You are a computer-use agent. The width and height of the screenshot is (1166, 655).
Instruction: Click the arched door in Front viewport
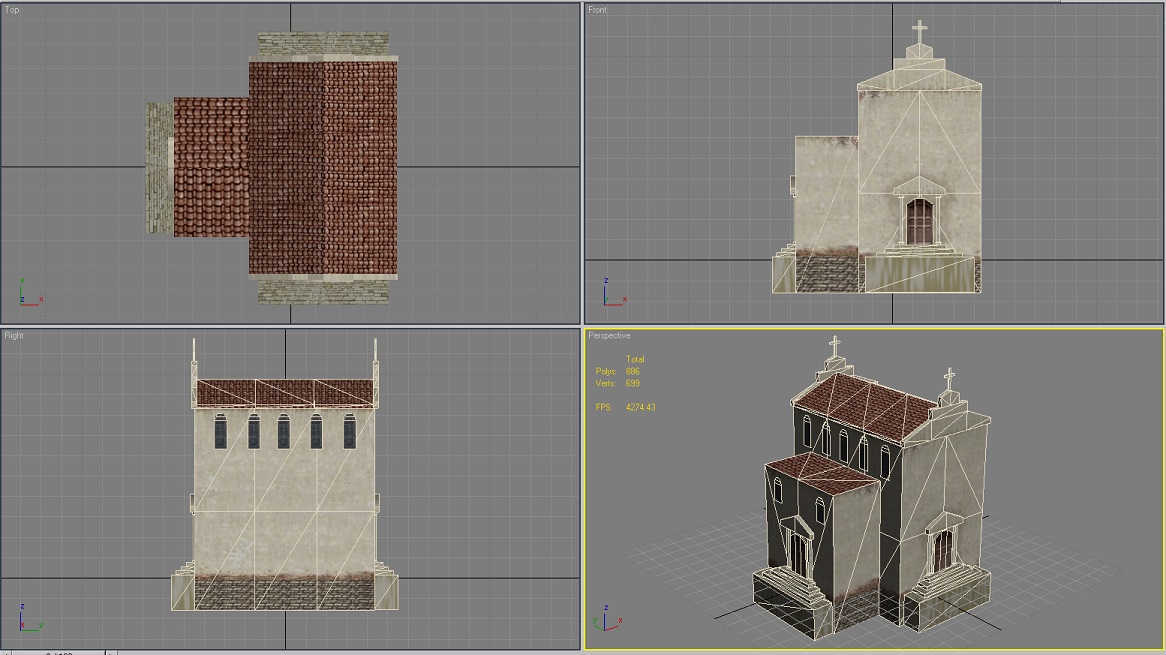919,222
